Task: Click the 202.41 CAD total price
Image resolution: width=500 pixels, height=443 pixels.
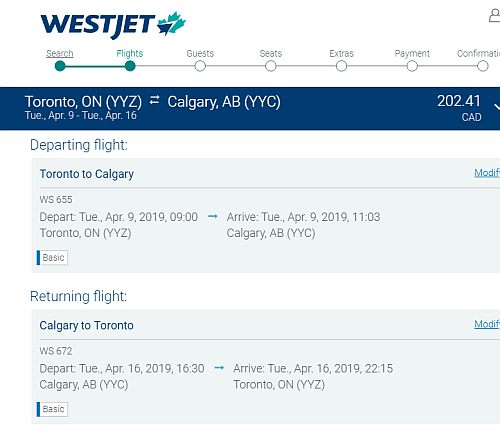Action: point(459,108)
